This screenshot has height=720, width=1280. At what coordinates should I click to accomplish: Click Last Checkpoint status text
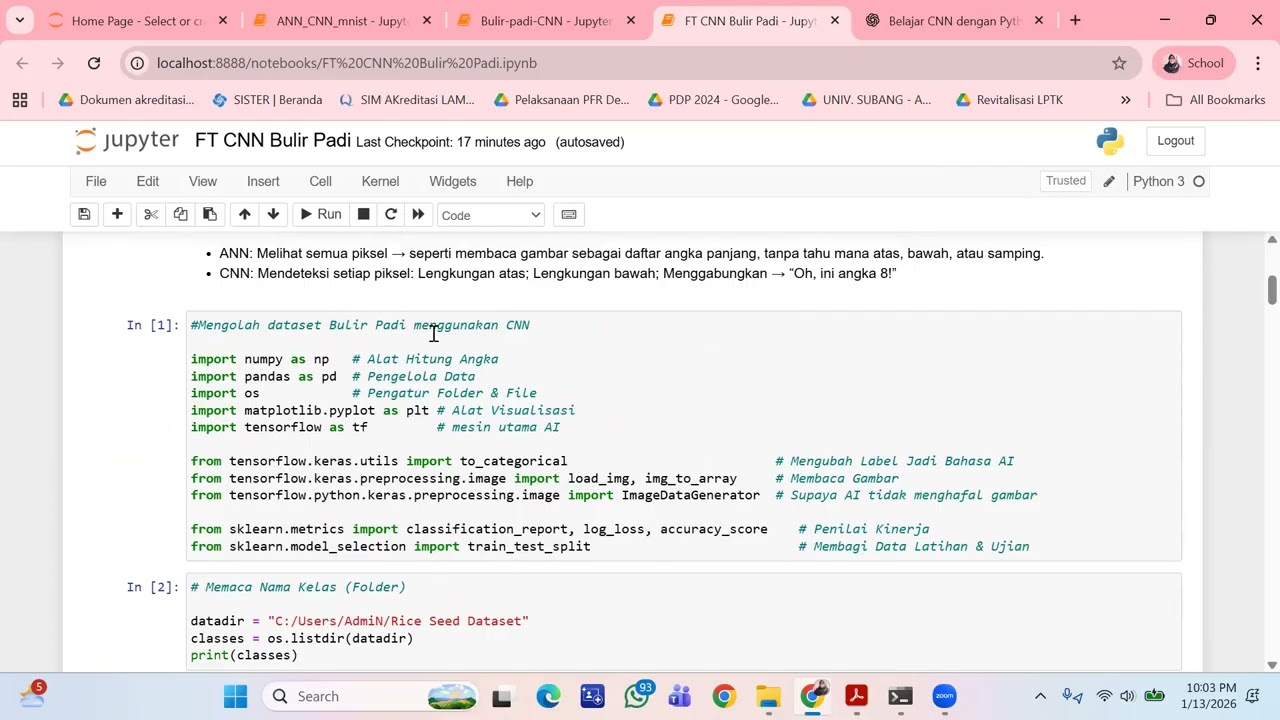(x=451, y=142)
